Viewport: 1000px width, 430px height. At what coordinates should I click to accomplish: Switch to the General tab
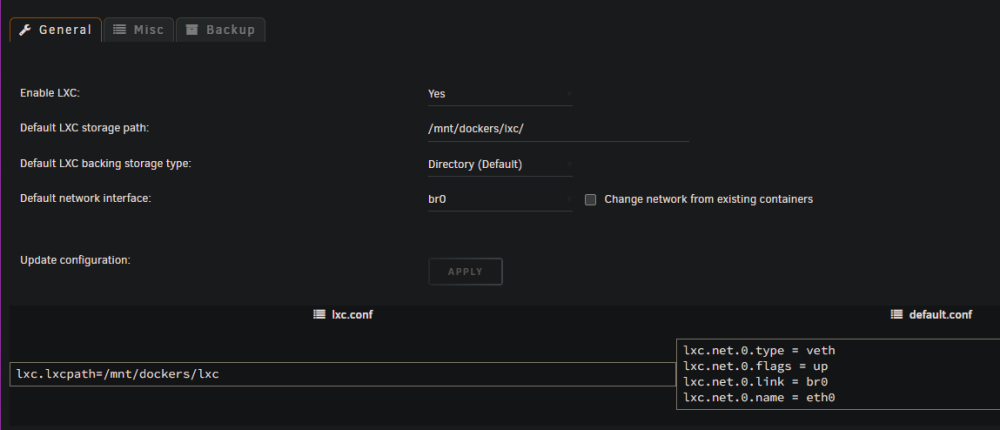tap(55, 29)
